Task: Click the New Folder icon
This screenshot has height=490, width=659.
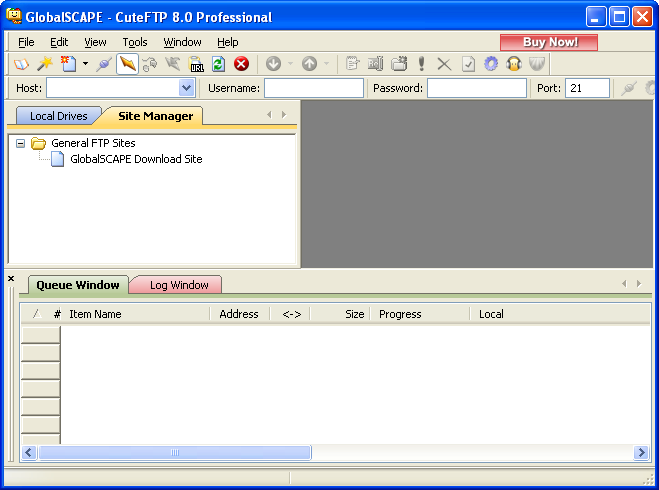Action: point(399,64)
